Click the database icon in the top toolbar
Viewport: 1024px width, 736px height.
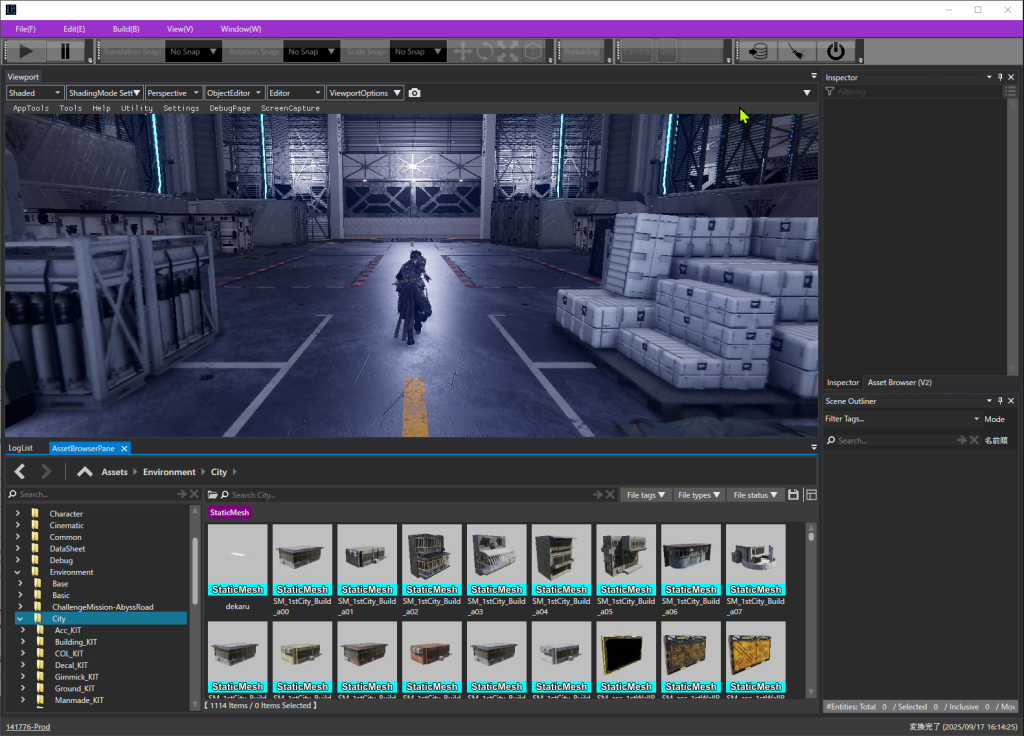(759, 51)
